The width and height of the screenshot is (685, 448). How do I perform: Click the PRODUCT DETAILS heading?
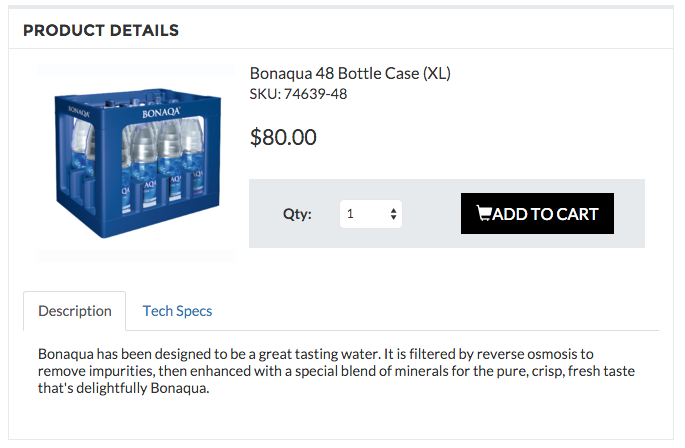[101, 31]
